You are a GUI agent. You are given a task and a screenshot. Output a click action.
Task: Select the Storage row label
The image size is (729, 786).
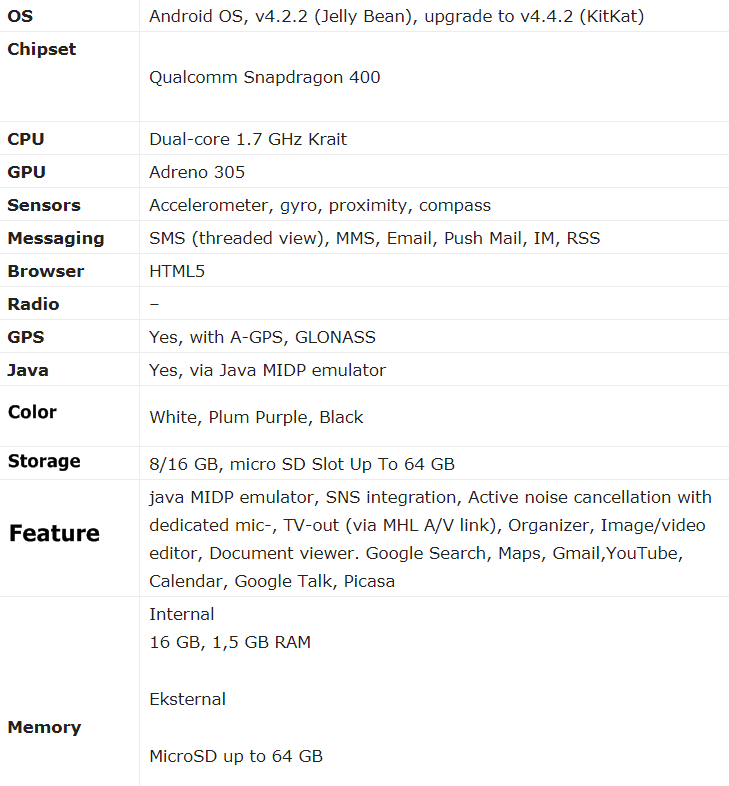pyautogui.click(x=44, y=461)
